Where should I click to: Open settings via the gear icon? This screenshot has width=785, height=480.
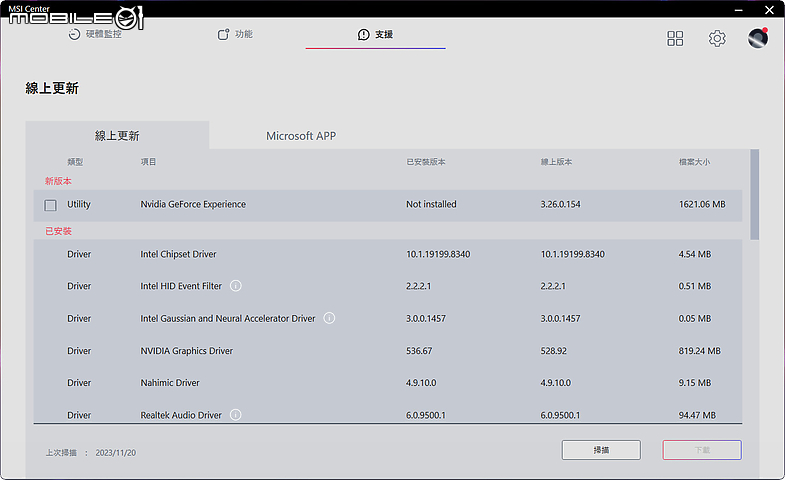[x=717, y=39]
